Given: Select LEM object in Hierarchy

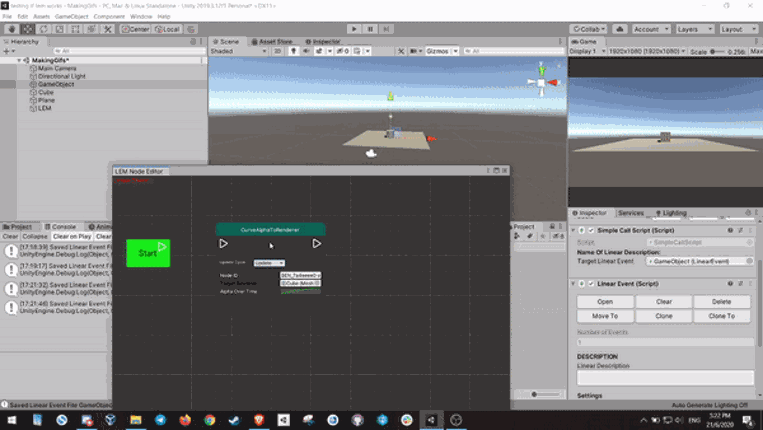Looking at the screenshot, I should 44,108.
